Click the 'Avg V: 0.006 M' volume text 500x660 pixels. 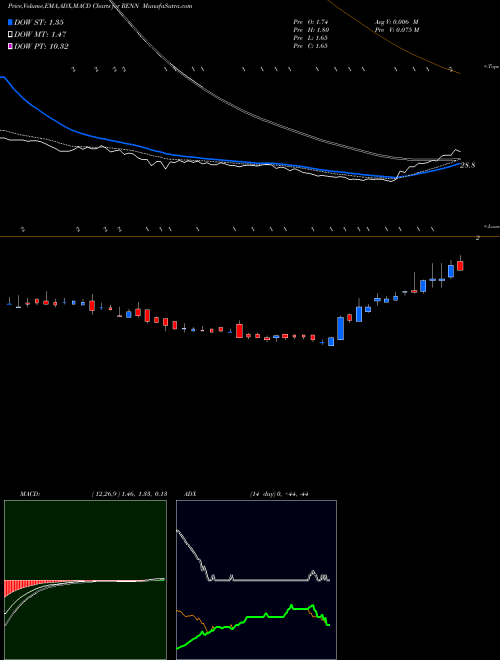[x=396, y=21]
